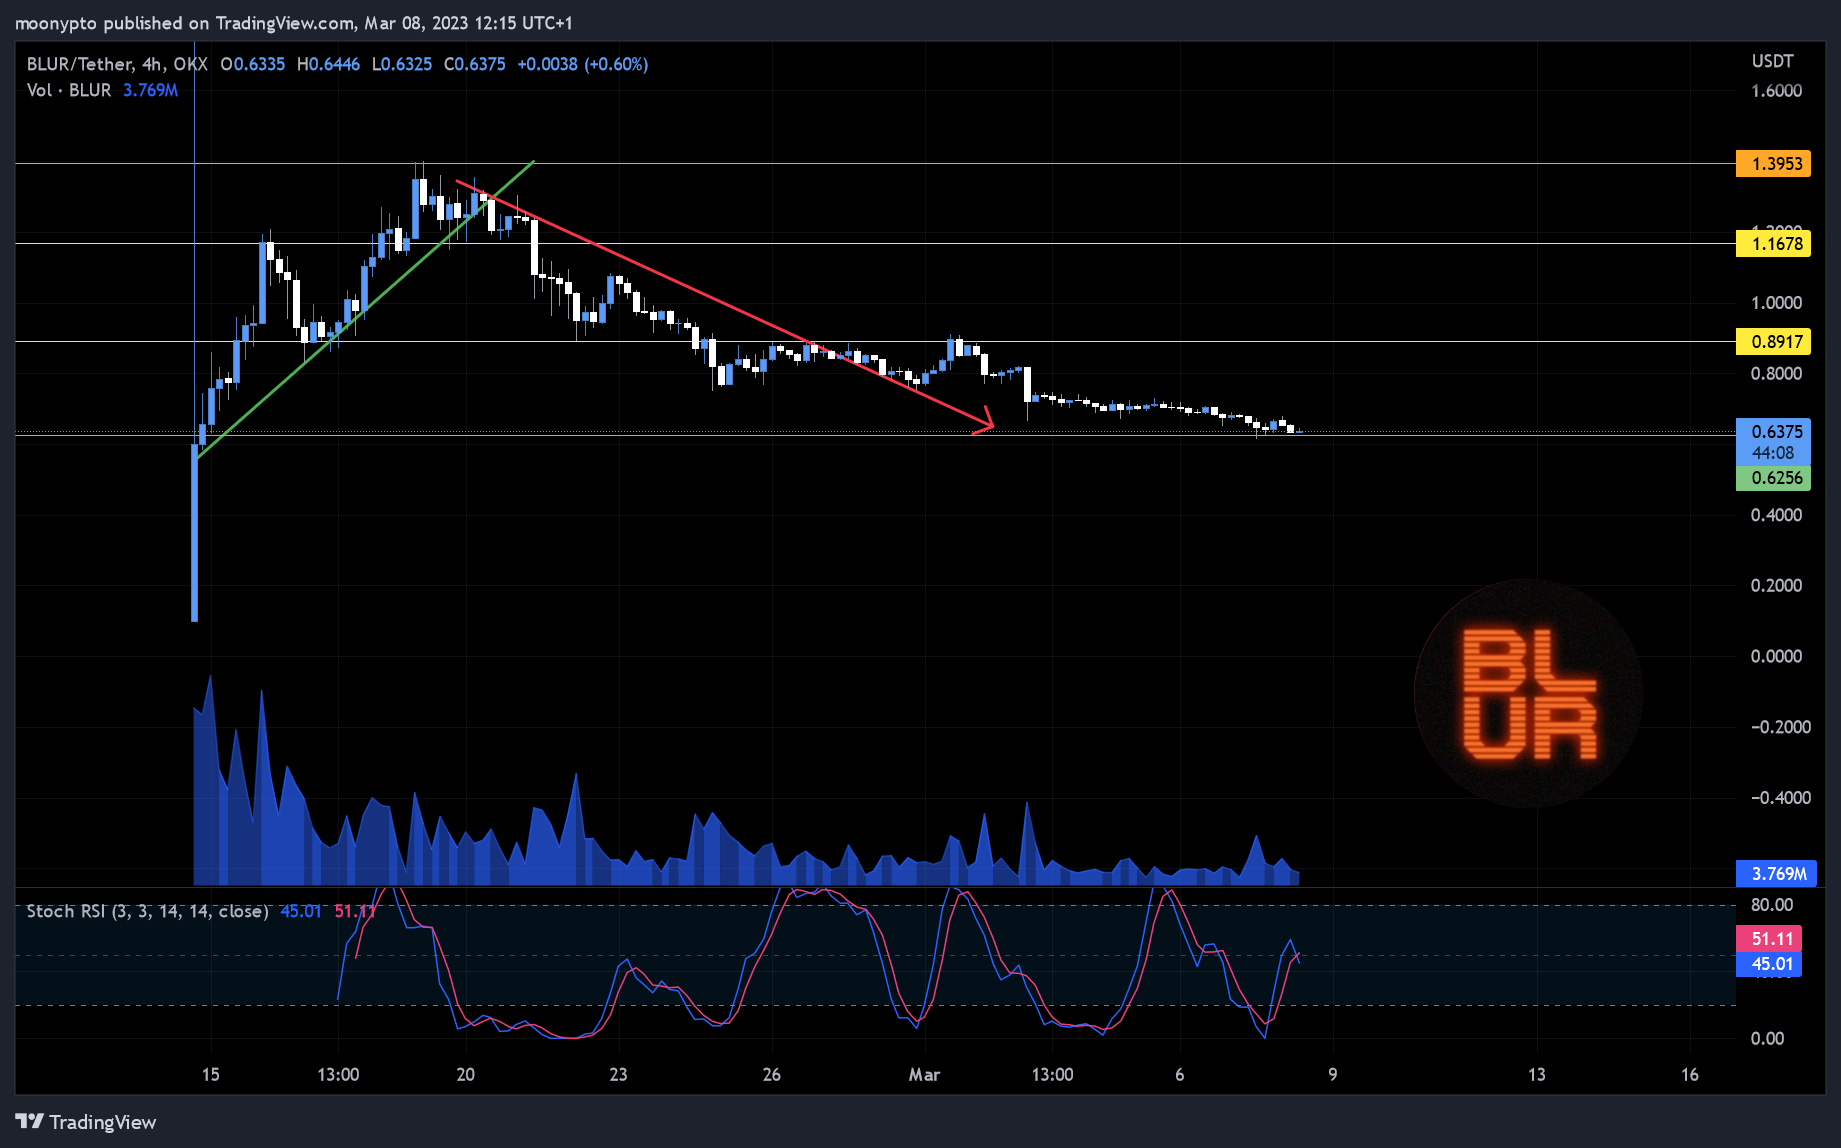
Task: Click the 0.4000 price axis tick
Action: point(1776,515)
